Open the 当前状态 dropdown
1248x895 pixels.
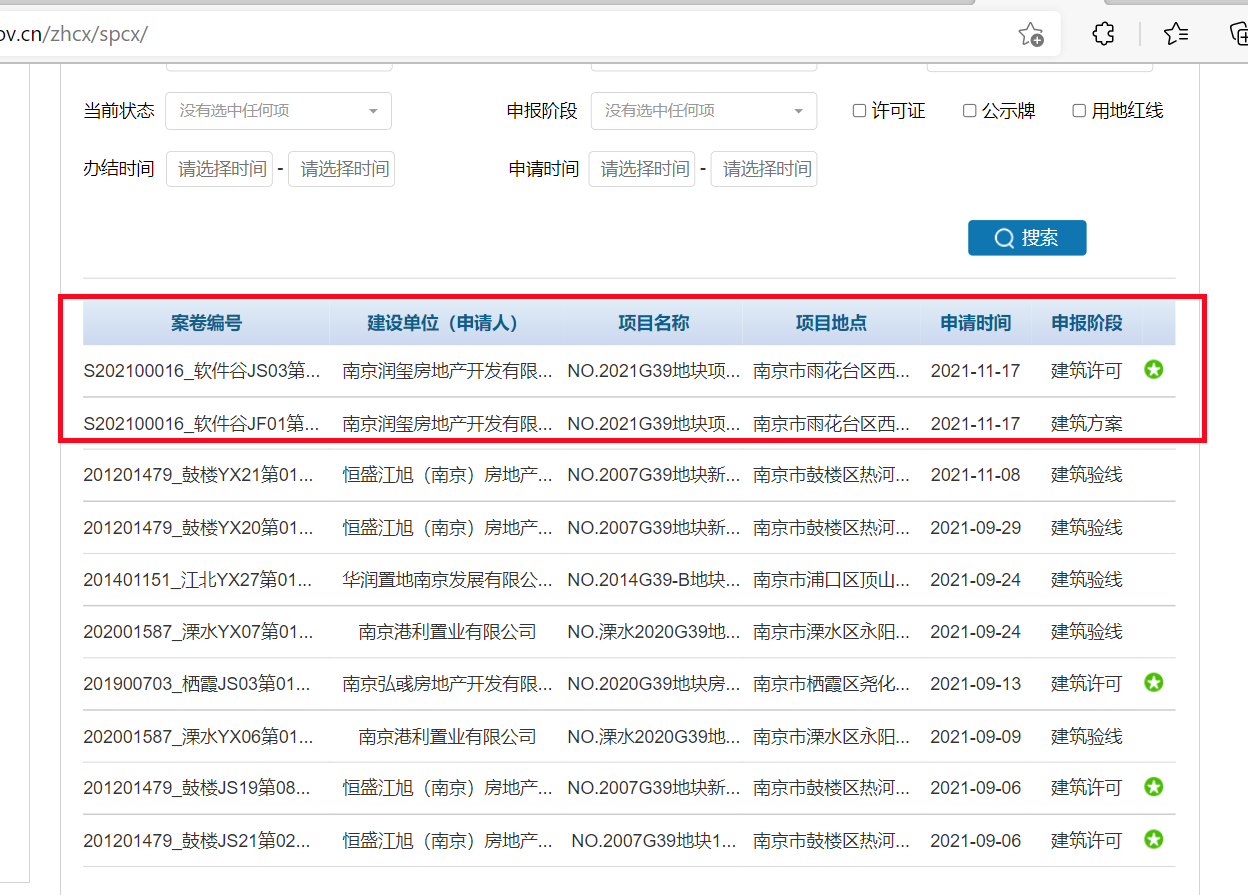278,111
